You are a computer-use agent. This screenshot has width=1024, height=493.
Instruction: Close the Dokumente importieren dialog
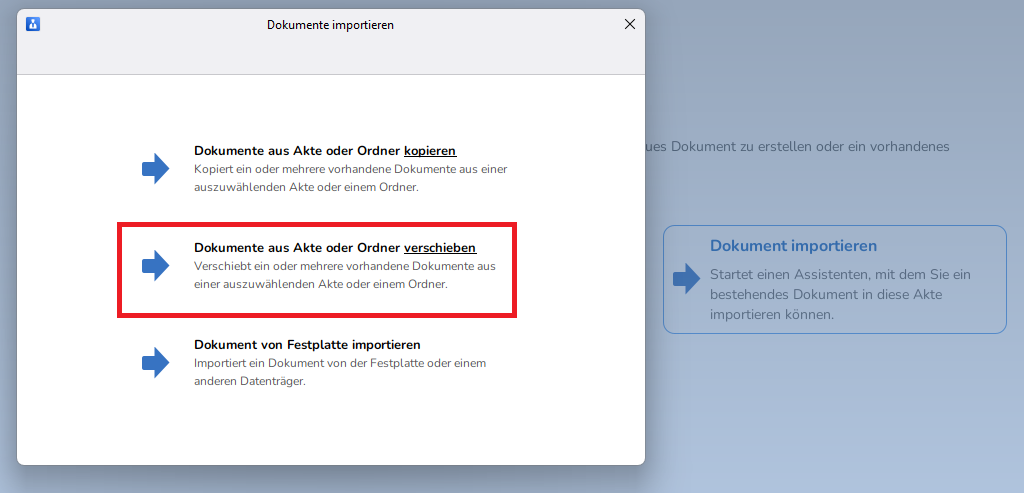pos(629,25)
